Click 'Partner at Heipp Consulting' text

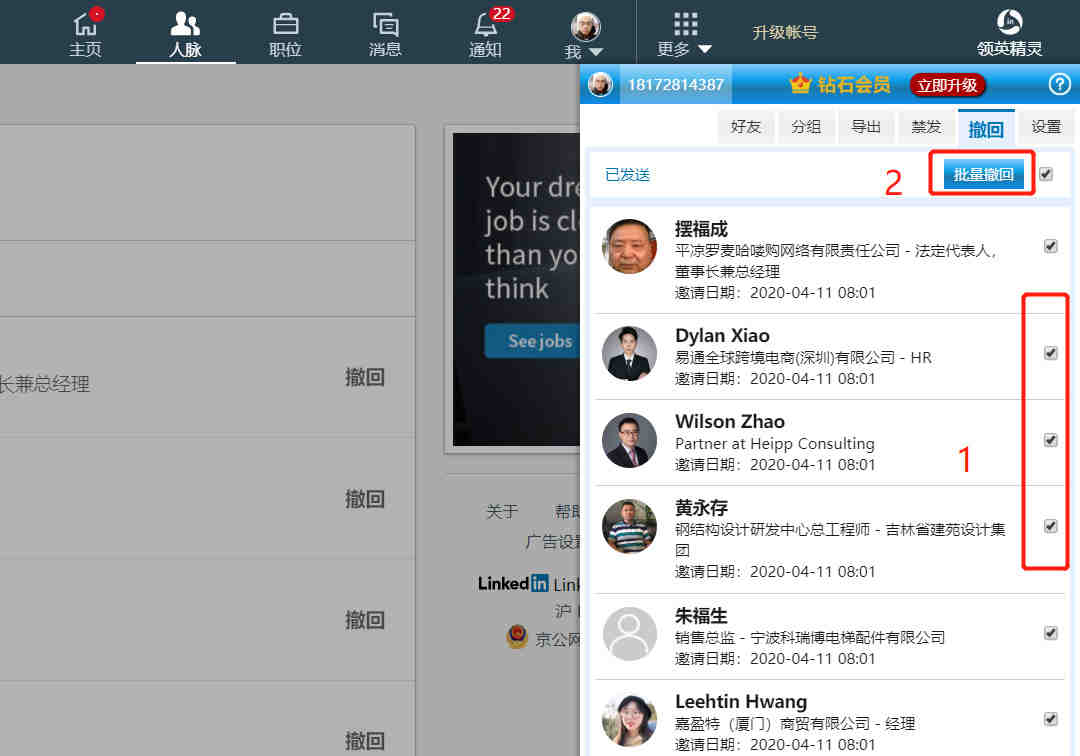[775, 443]
